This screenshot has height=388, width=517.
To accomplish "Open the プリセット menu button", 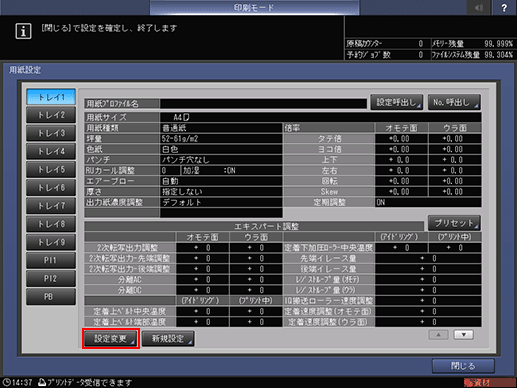I will [454, 223].
